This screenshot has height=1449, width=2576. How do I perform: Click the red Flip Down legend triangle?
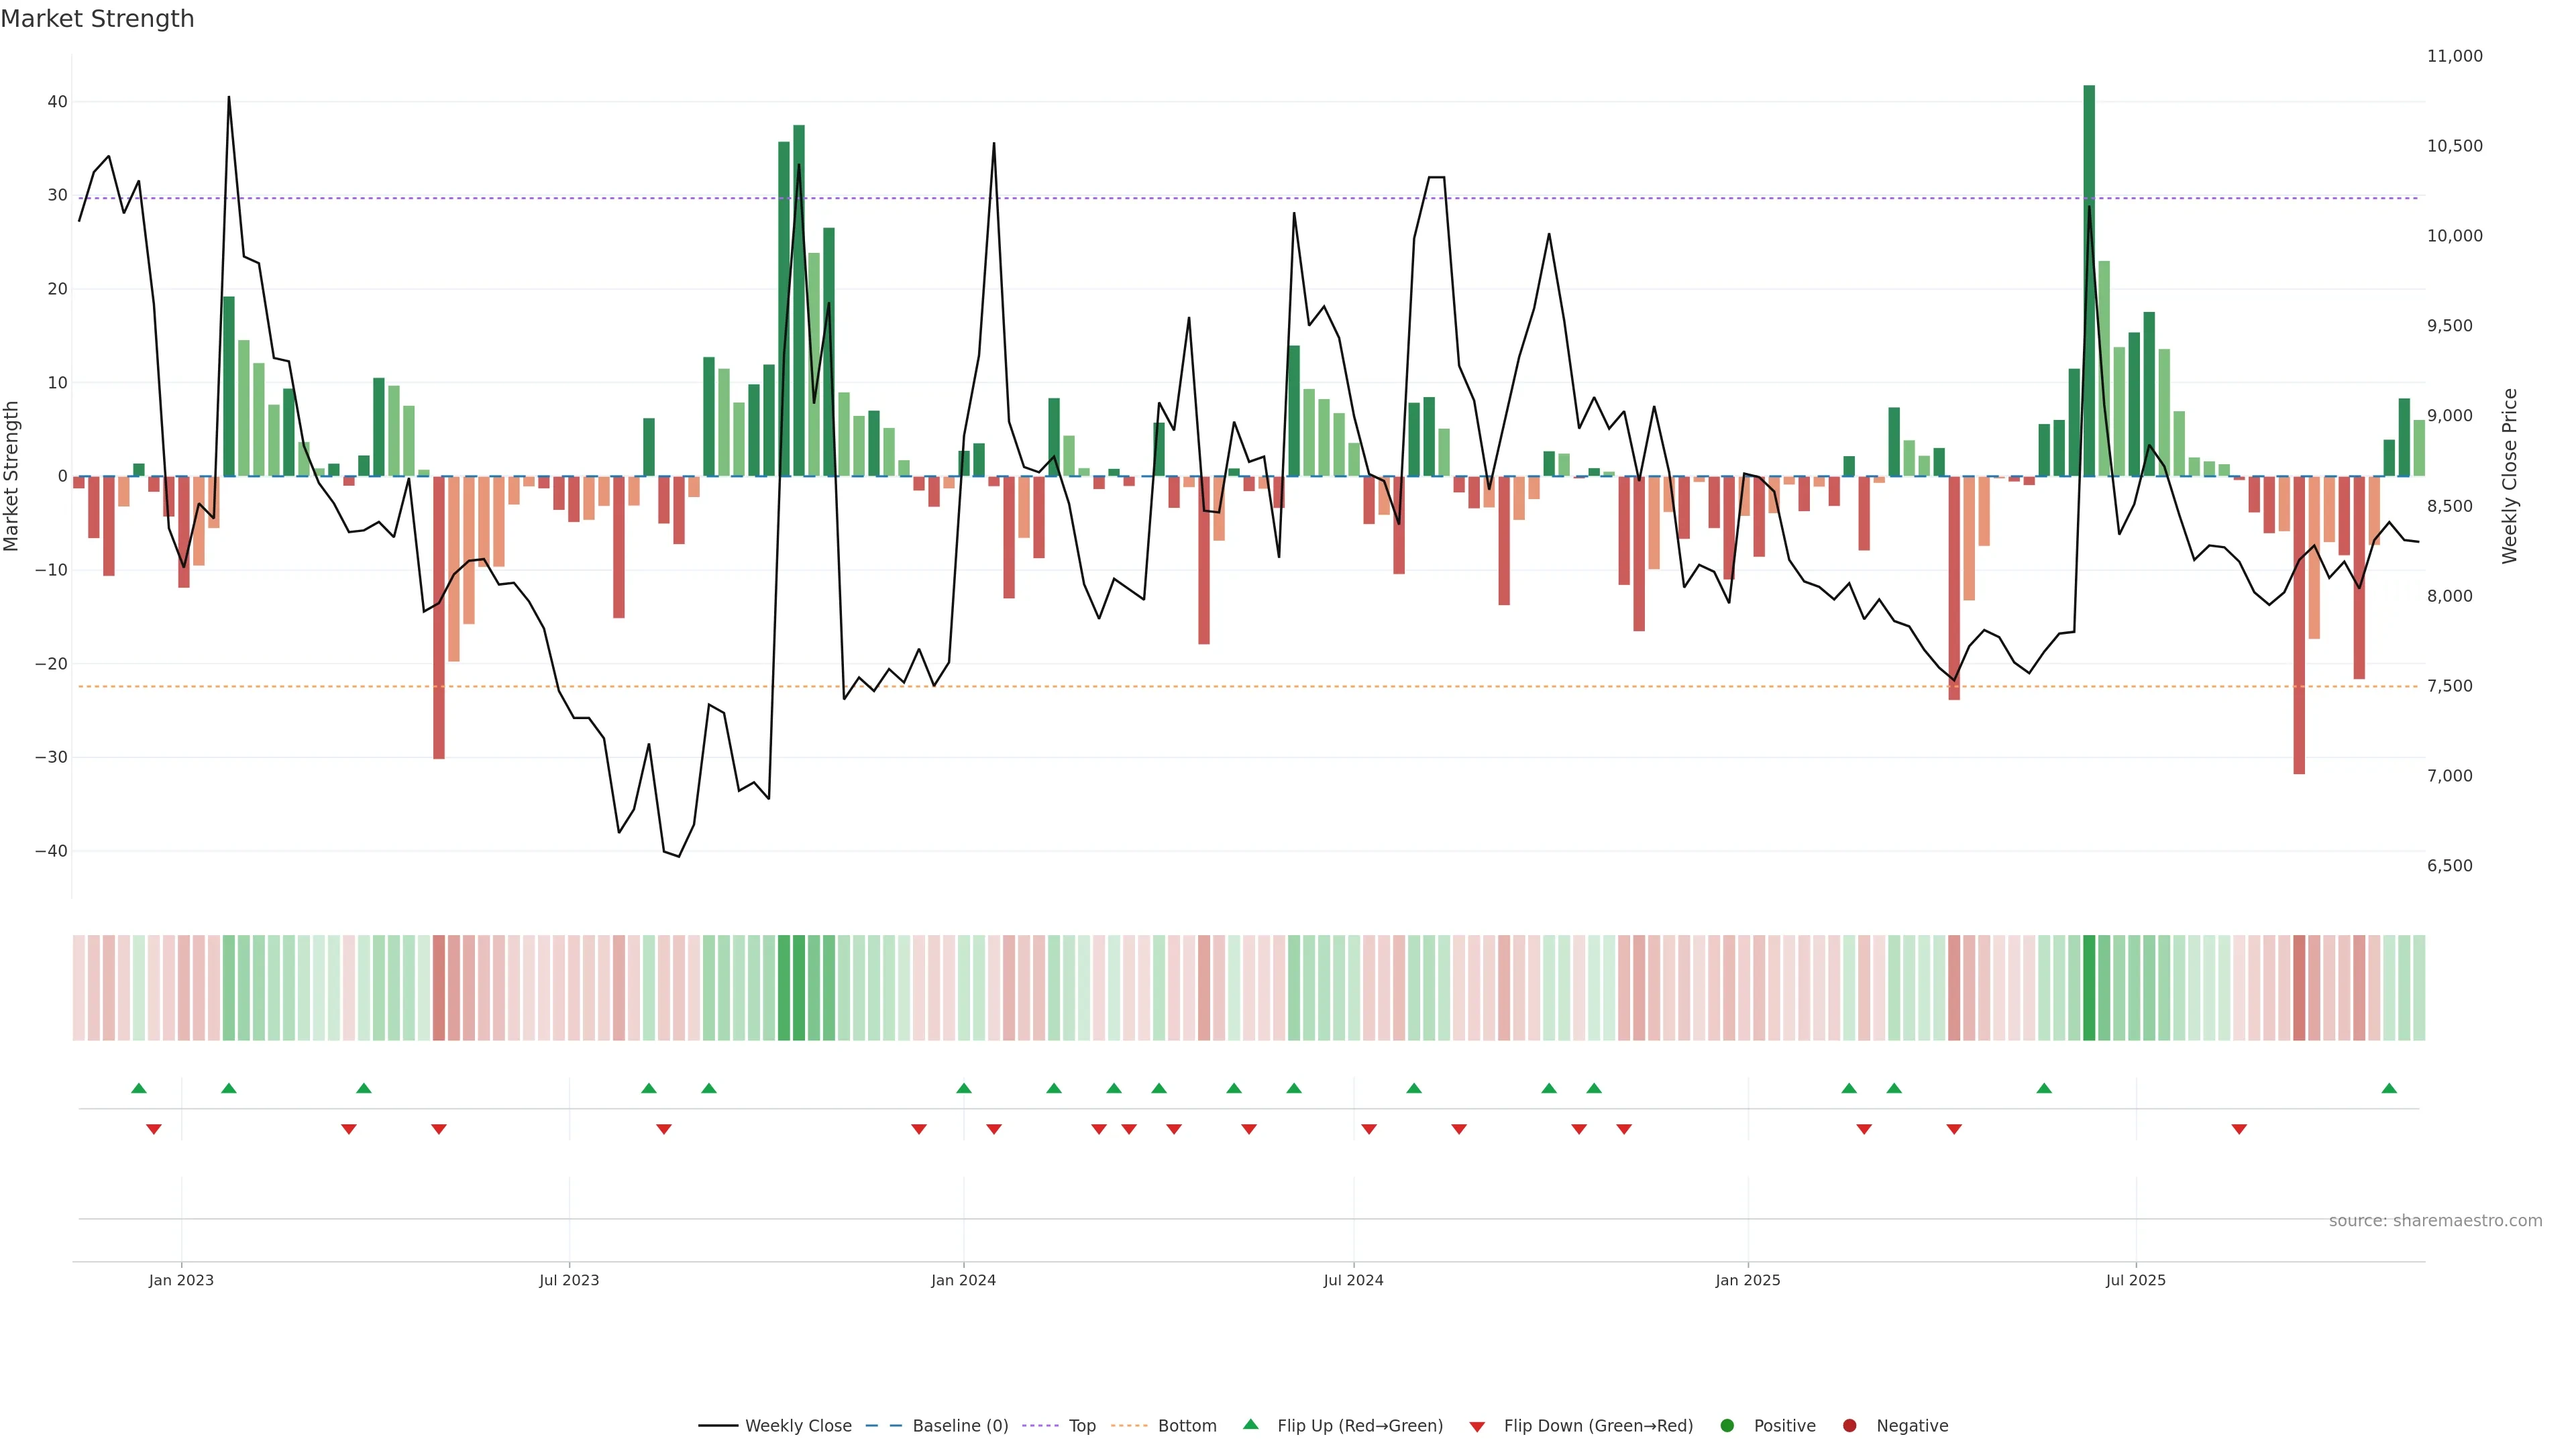(x=1477, y=1427)
